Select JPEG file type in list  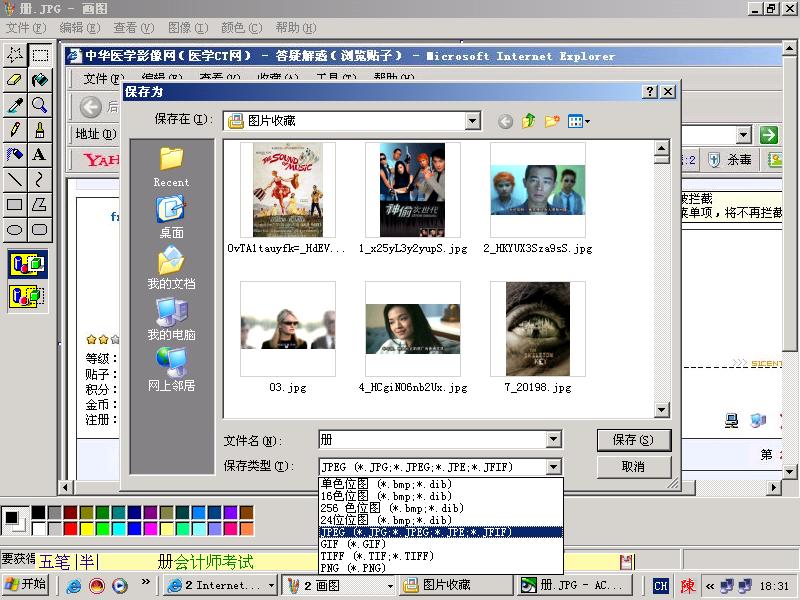441,532
